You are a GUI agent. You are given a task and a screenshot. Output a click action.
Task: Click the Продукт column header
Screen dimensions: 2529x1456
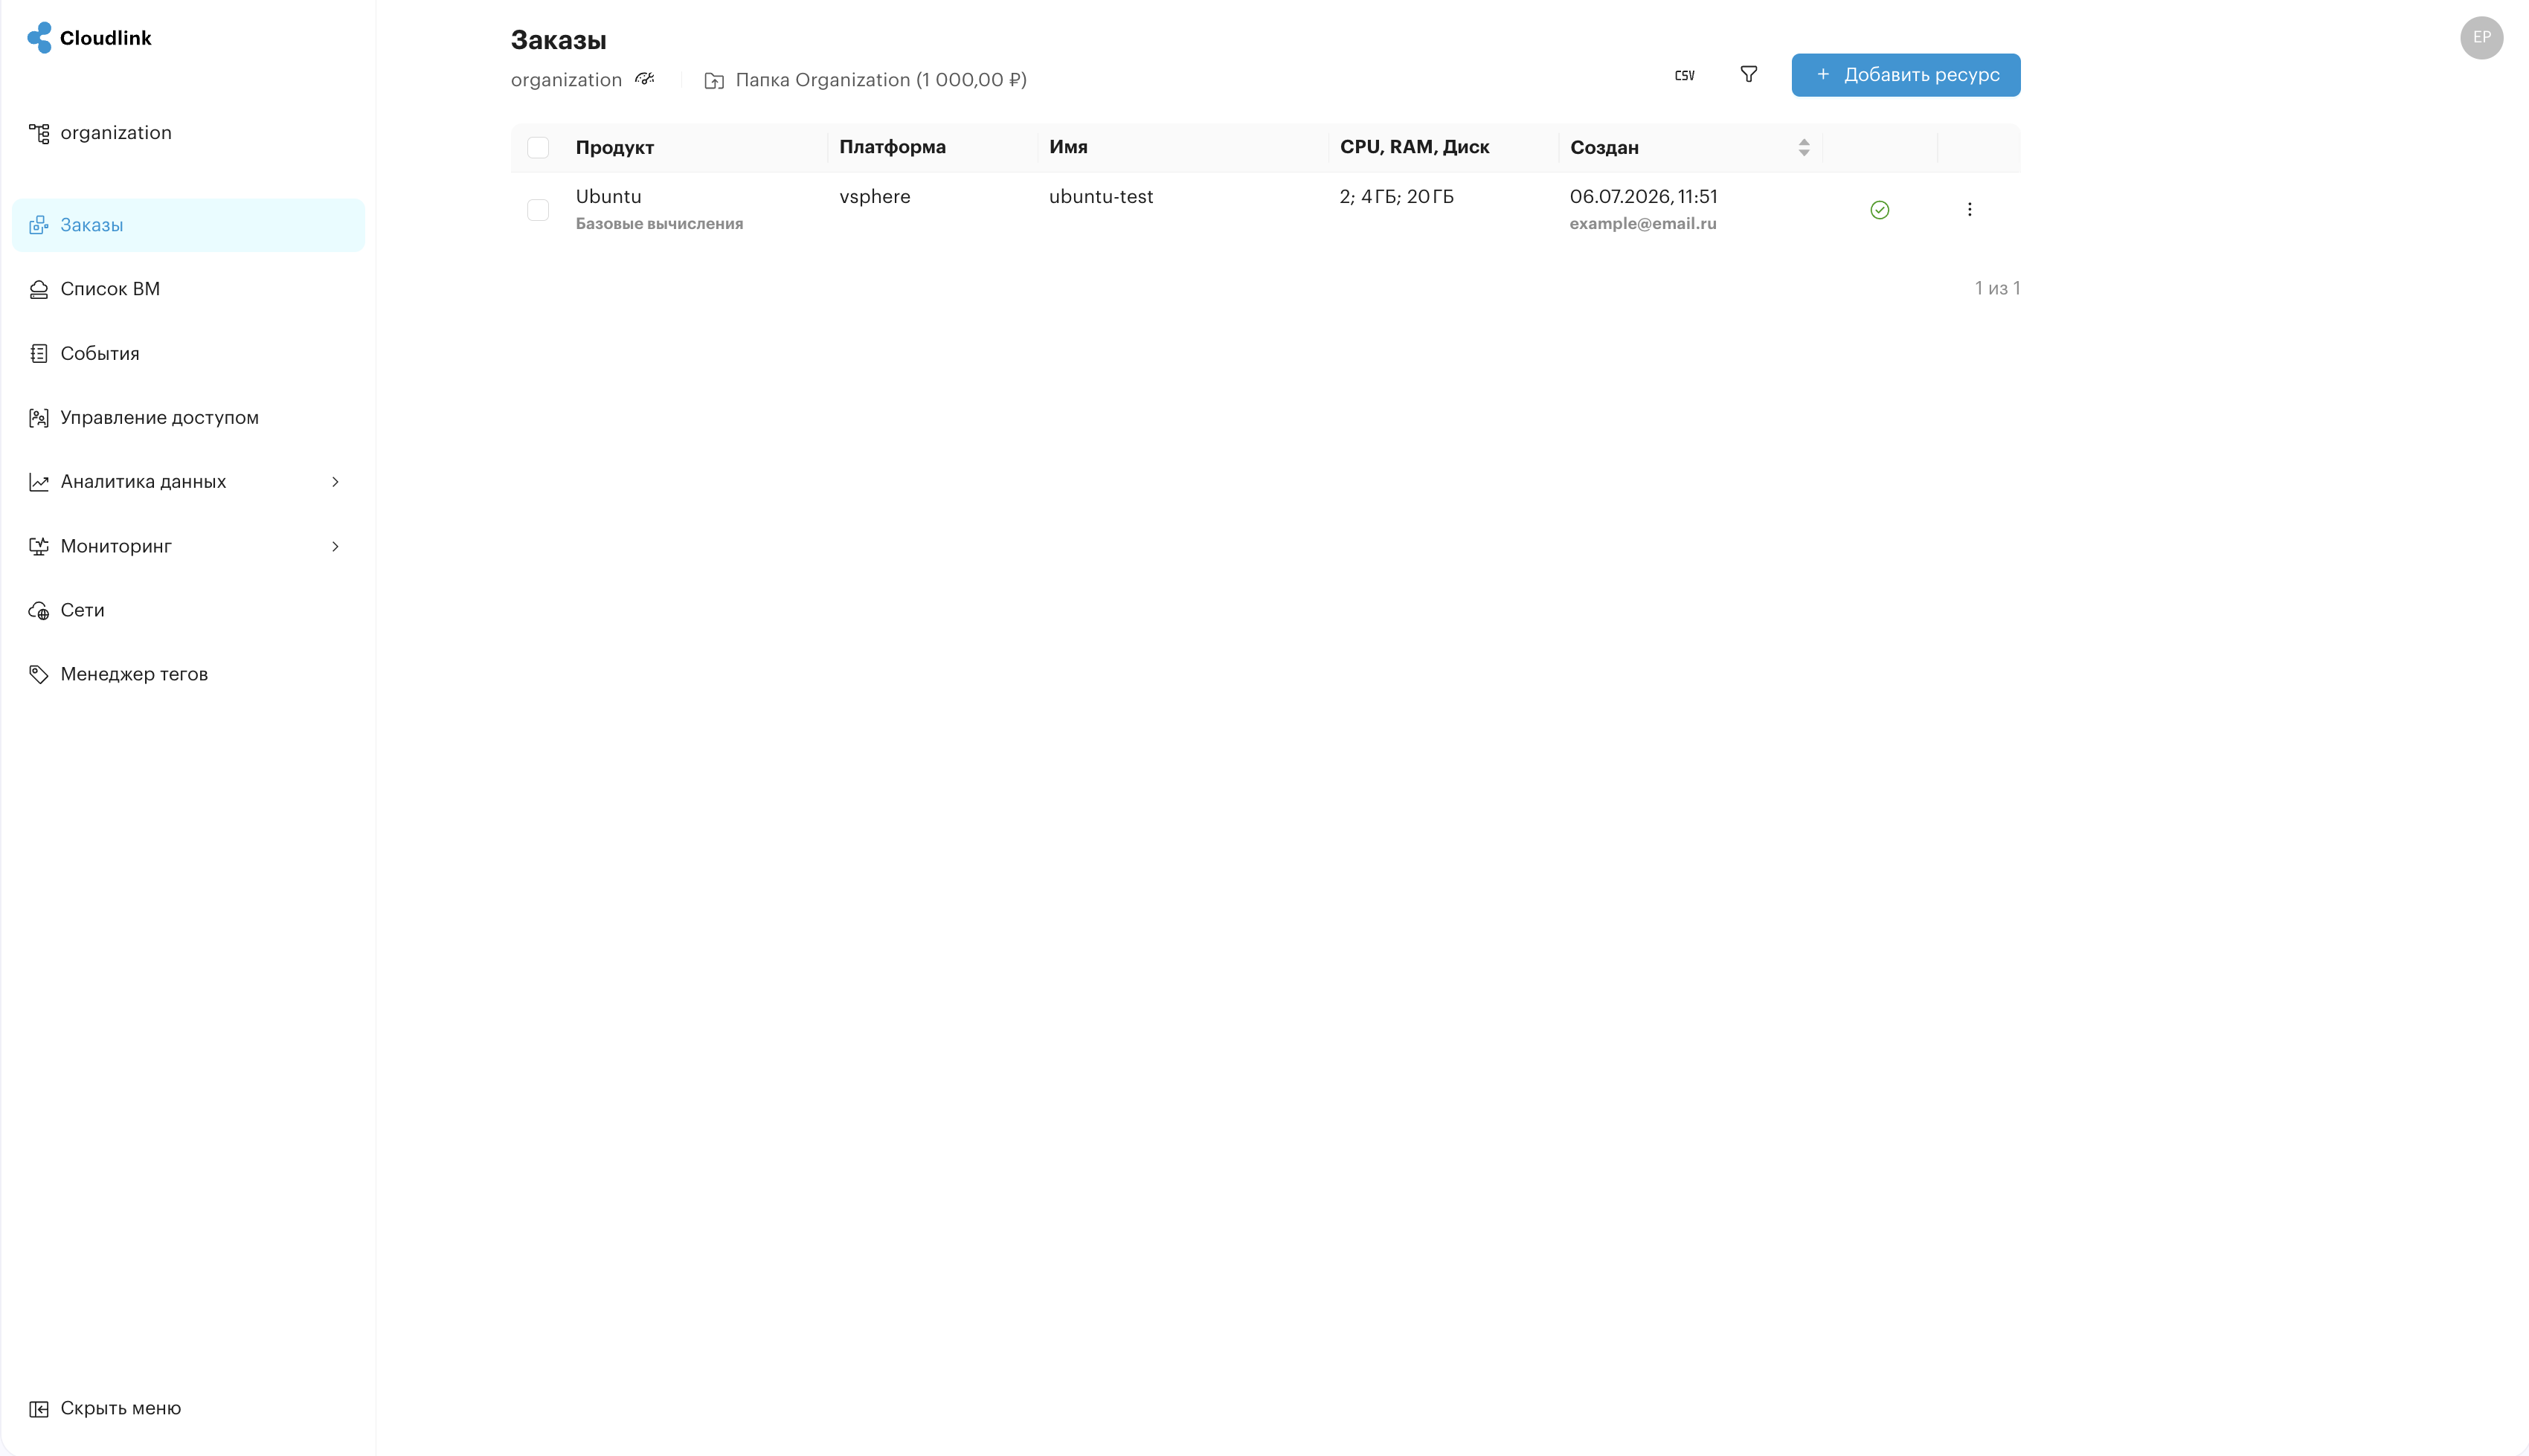614,148
